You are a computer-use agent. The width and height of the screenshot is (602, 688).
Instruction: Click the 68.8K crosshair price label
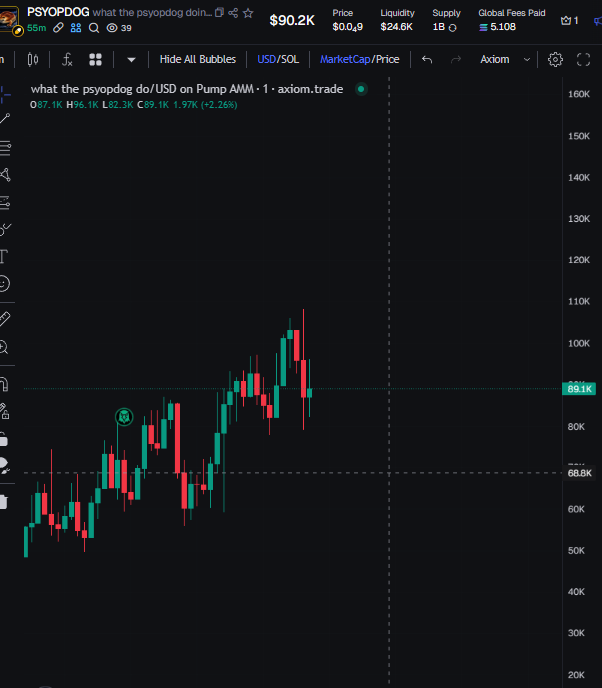coord(580,473)
